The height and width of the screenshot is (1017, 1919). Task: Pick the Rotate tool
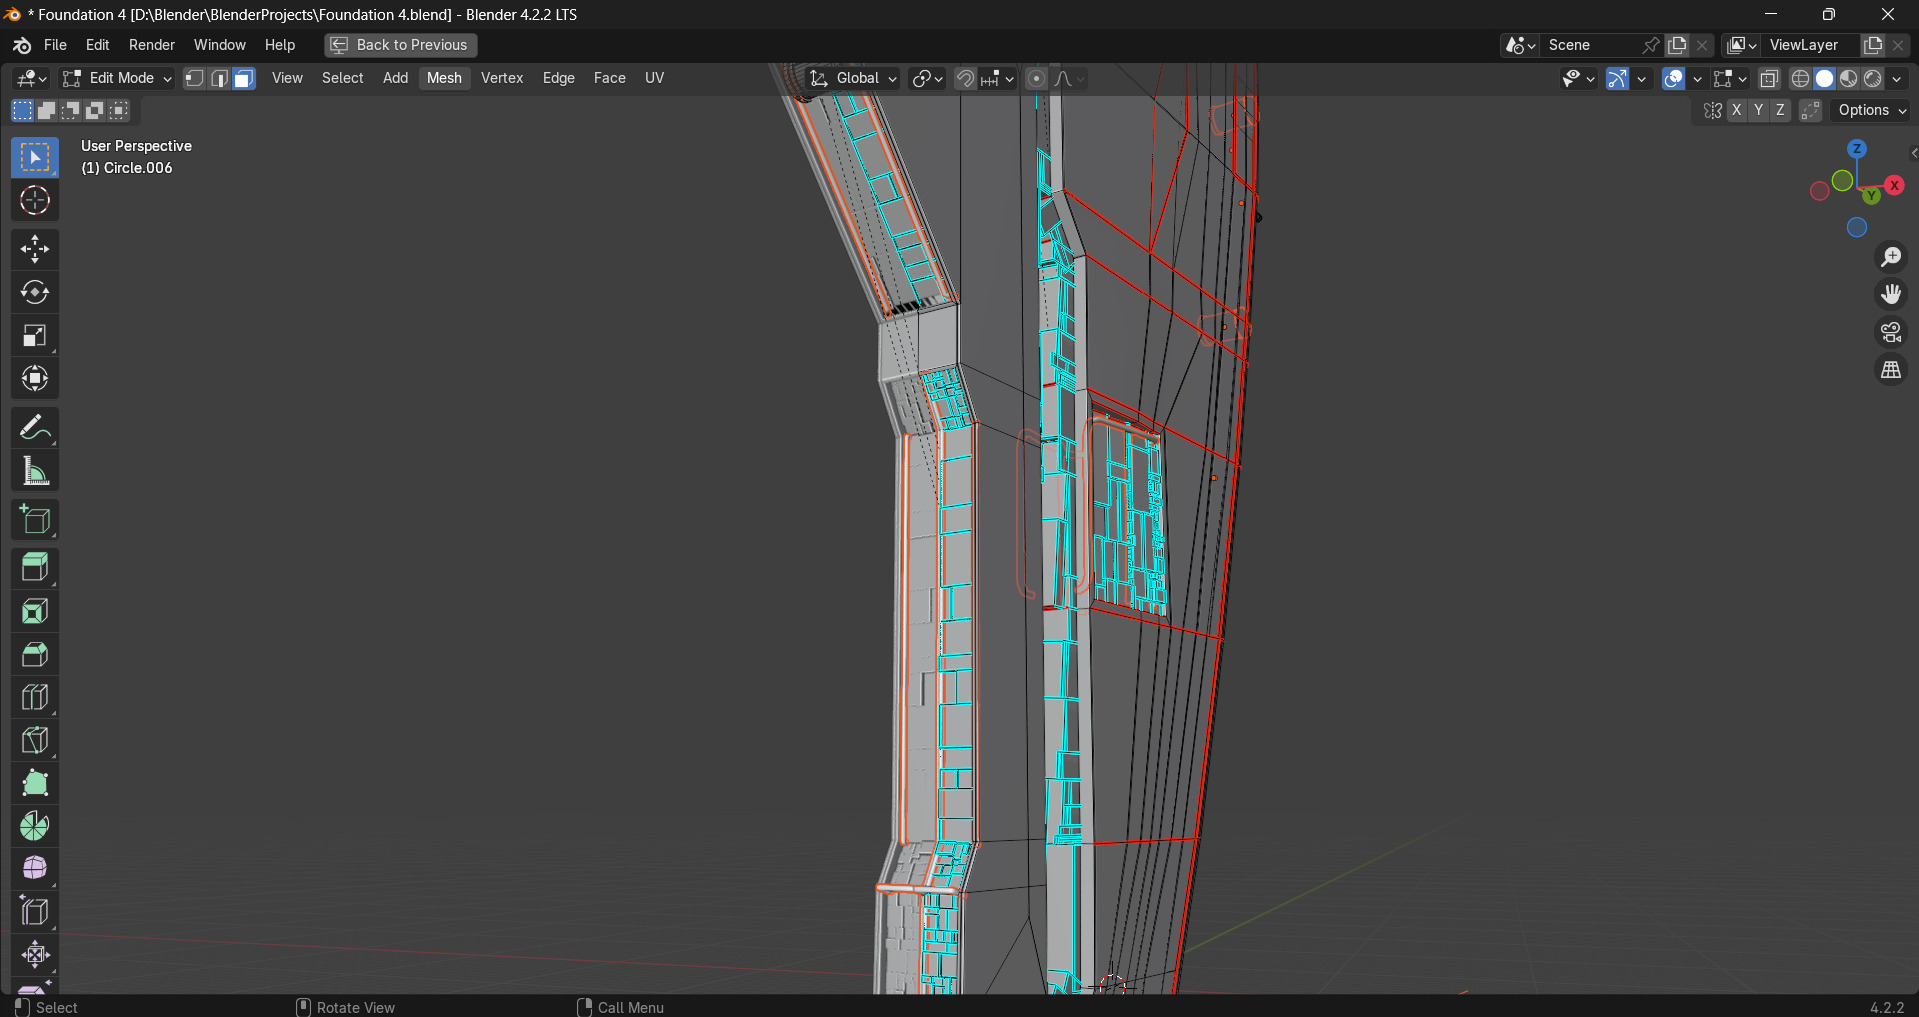[35, 293]
